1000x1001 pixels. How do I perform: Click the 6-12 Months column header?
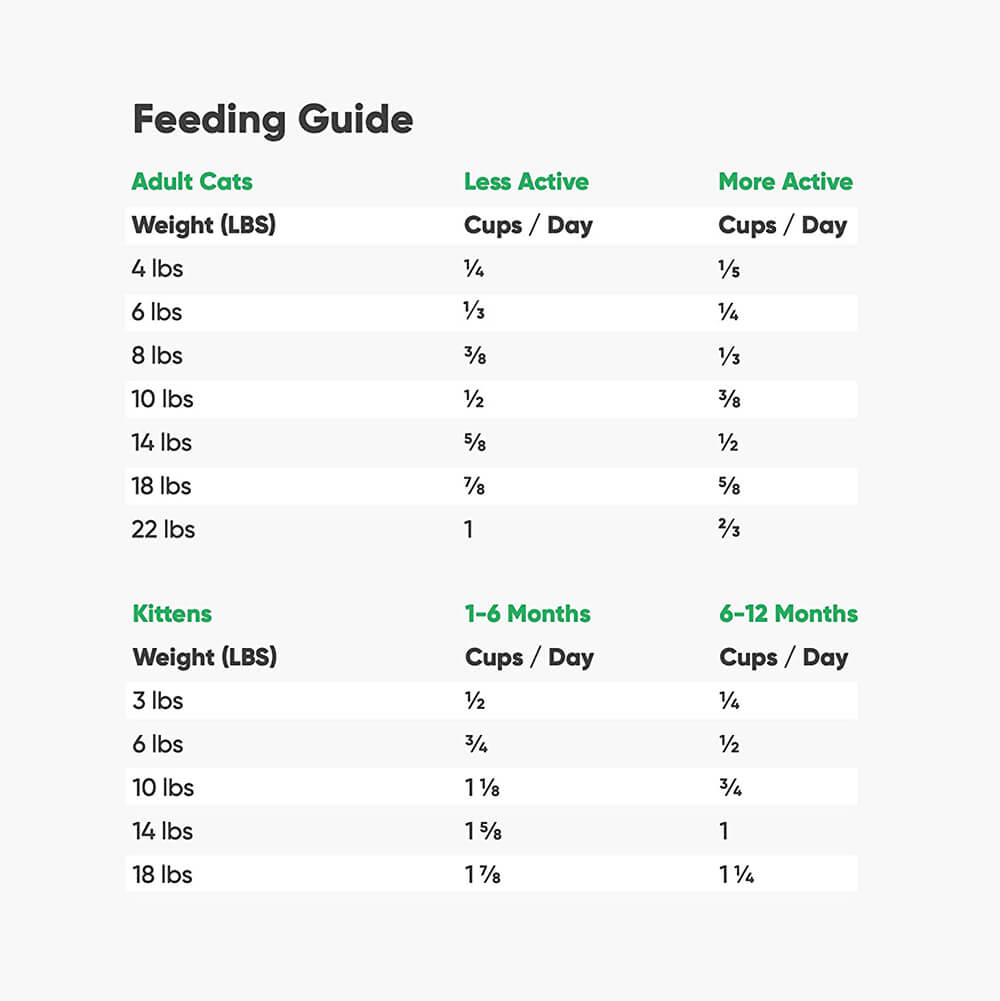(788, 614)
